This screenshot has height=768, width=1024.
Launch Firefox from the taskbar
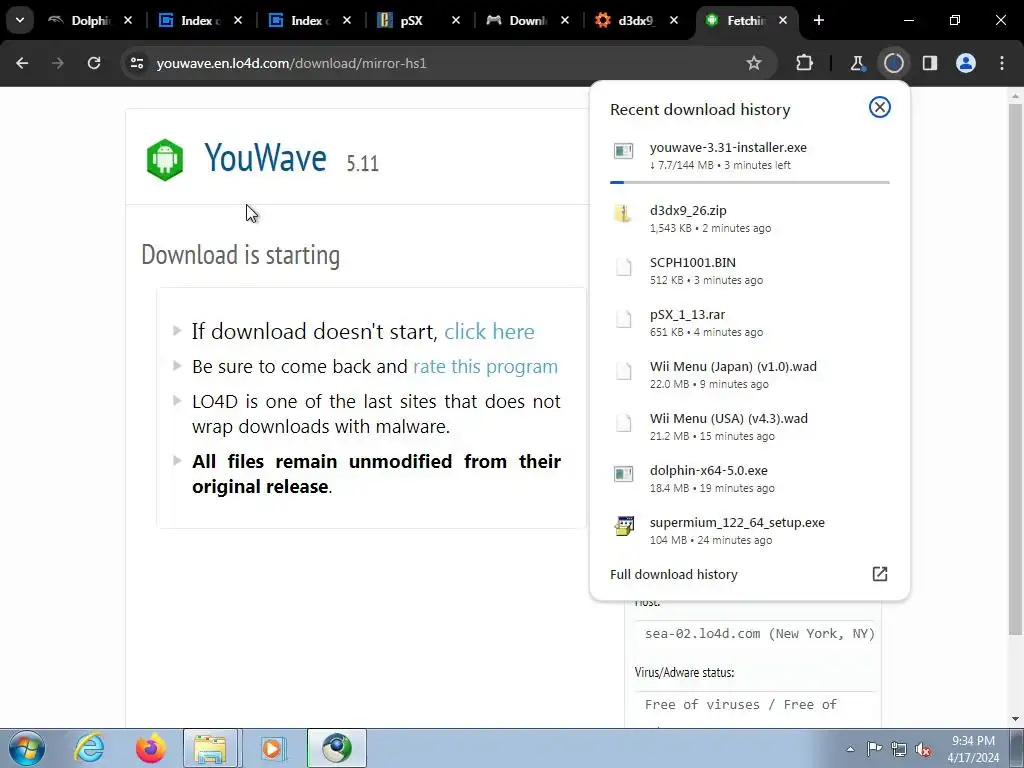(x=151, y=748)
